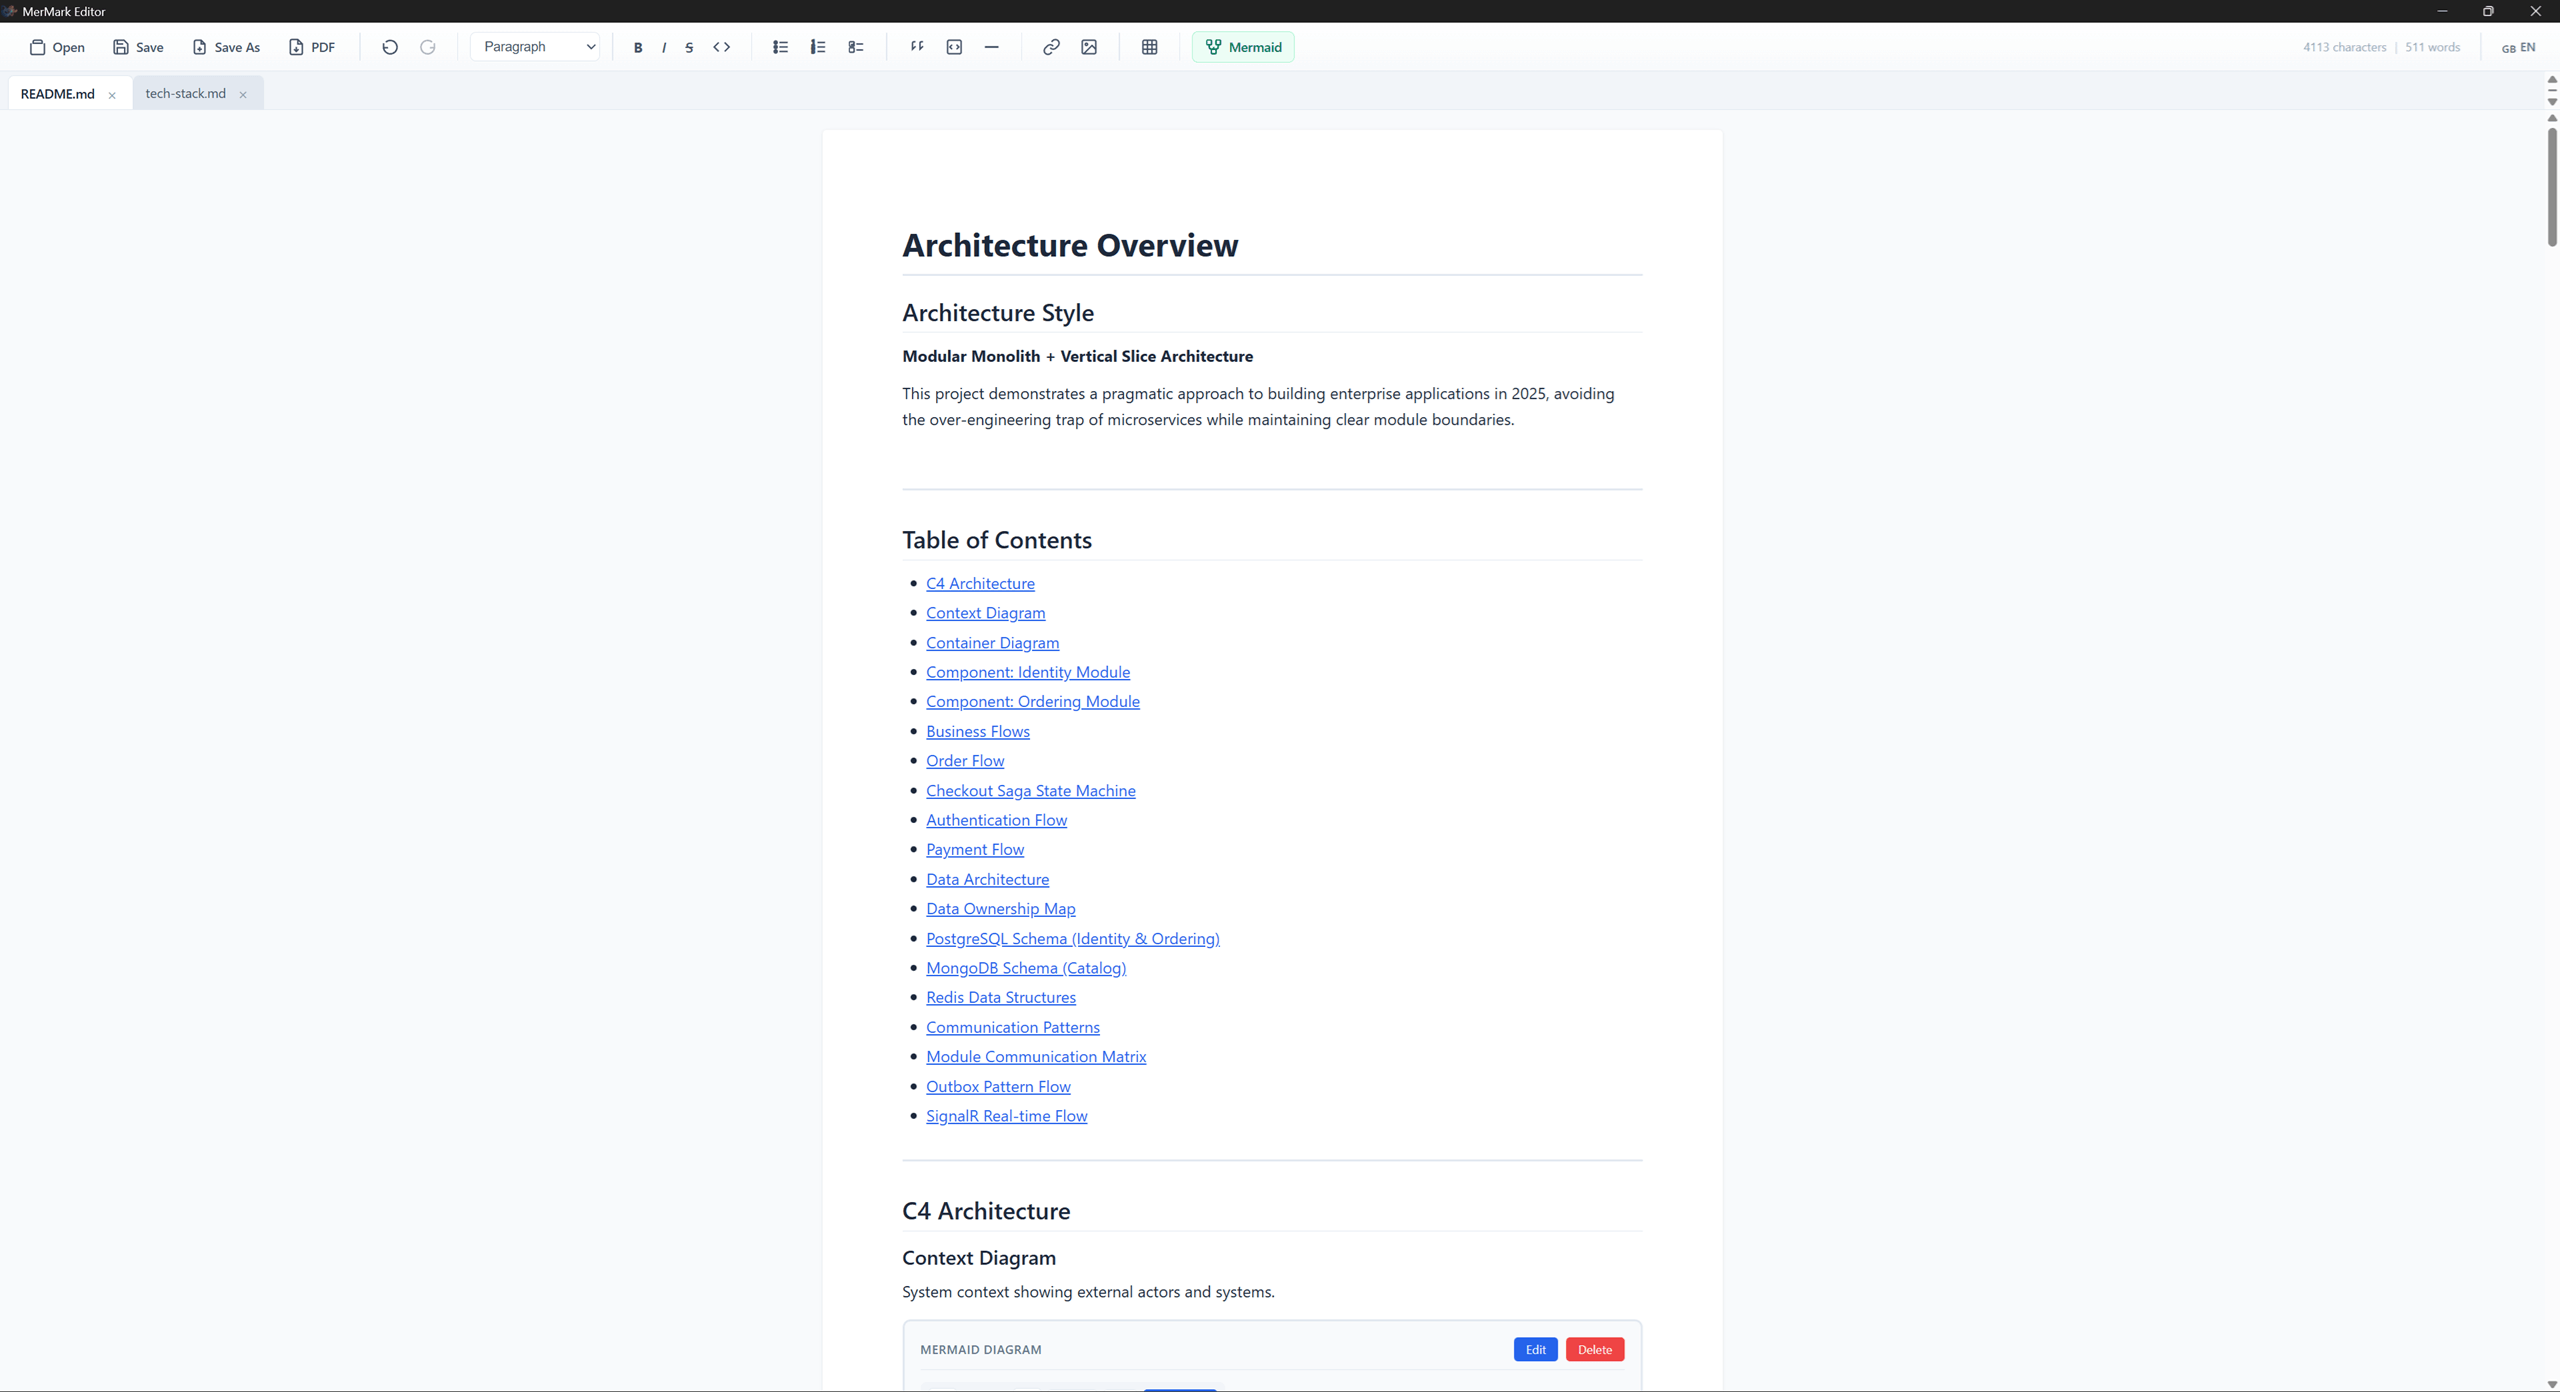
Task: Insert a hyperlink using the link icon
Action: coord(1051,47)
